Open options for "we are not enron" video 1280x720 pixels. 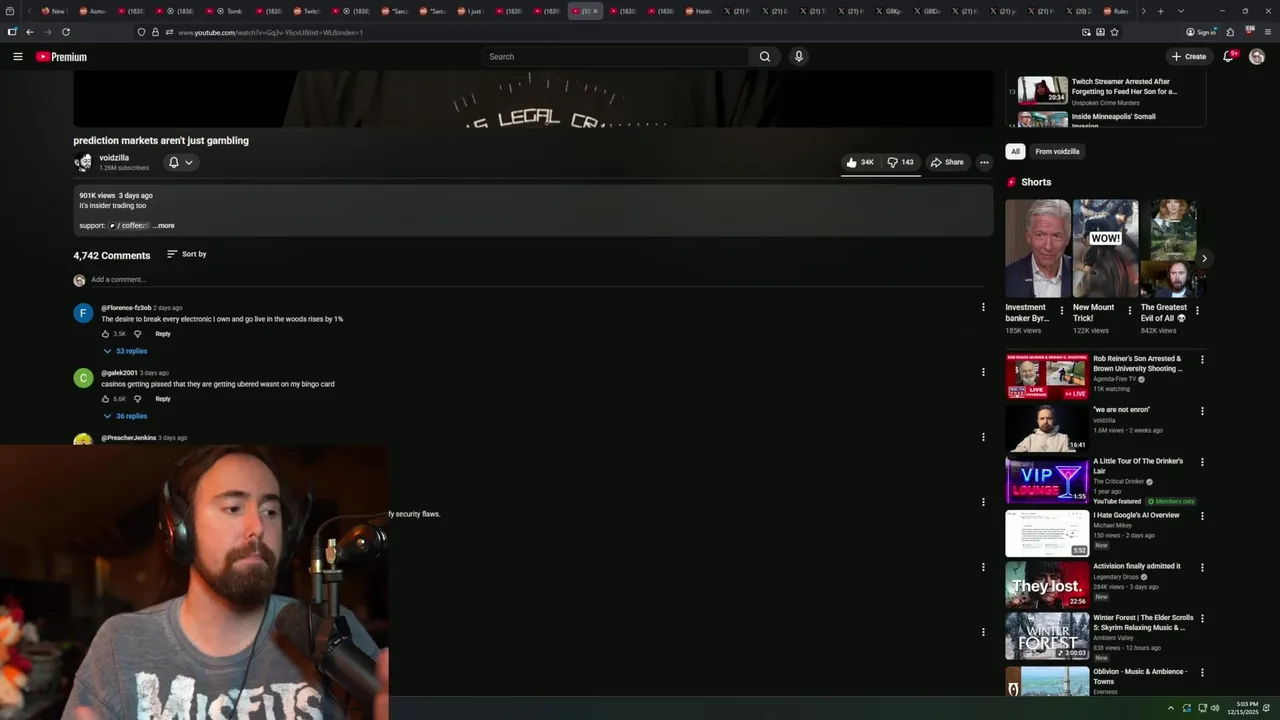pyautogui.click(x=1202, y=411)
